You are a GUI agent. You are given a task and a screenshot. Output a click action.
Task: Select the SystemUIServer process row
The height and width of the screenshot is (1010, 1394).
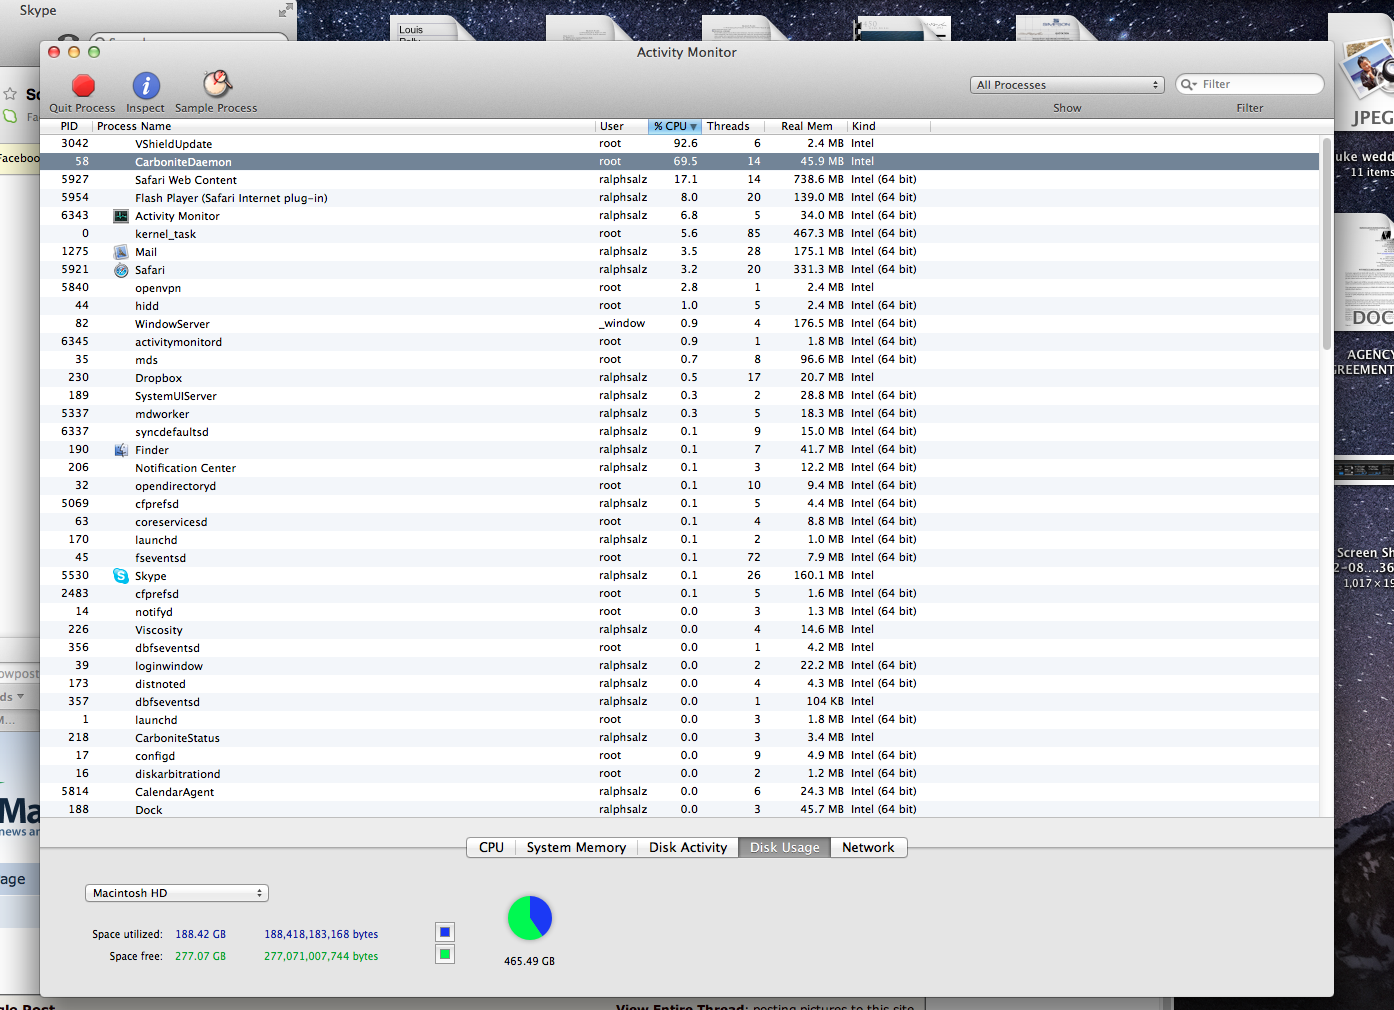pyautogui.click(x=680, y=396)
